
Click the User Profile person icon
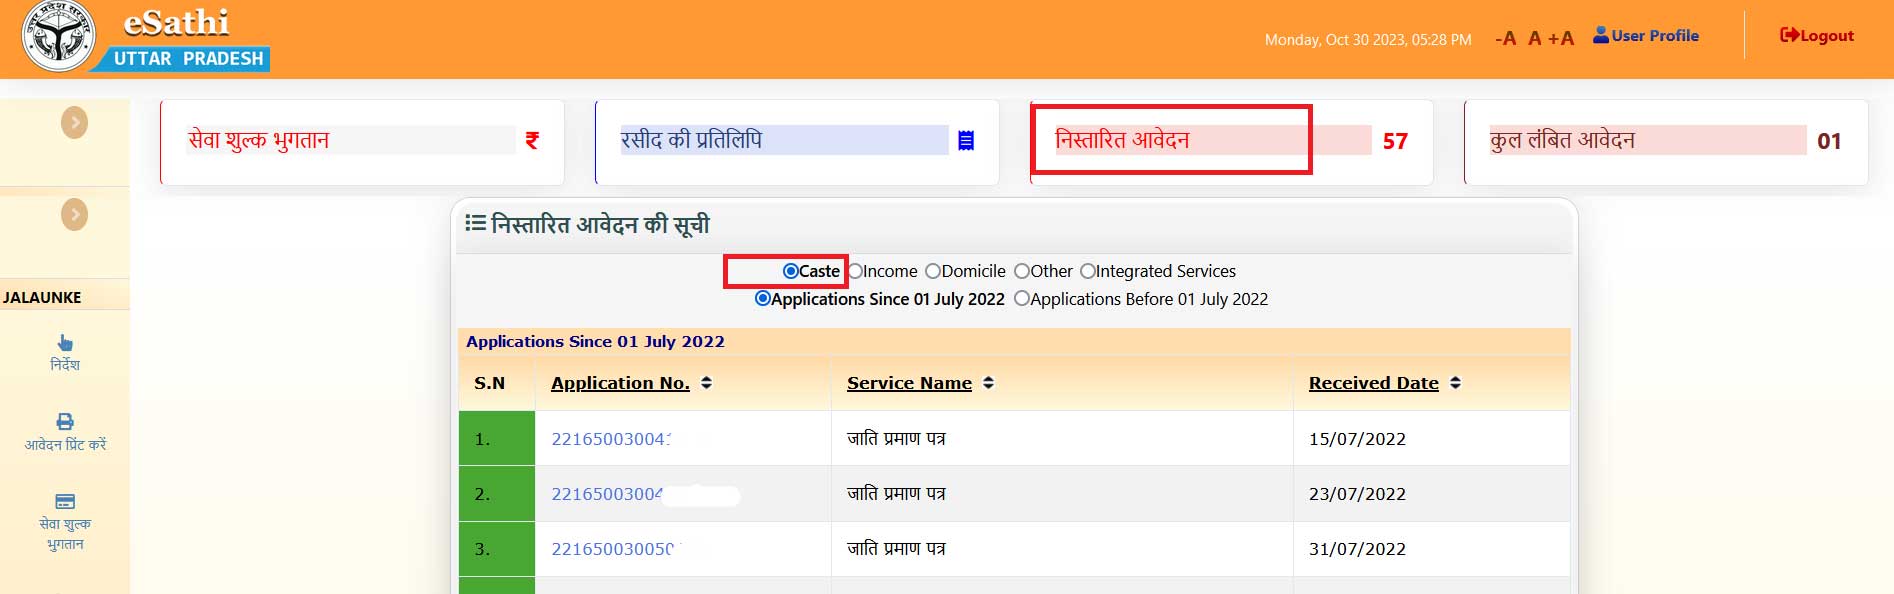(1601, 35)
